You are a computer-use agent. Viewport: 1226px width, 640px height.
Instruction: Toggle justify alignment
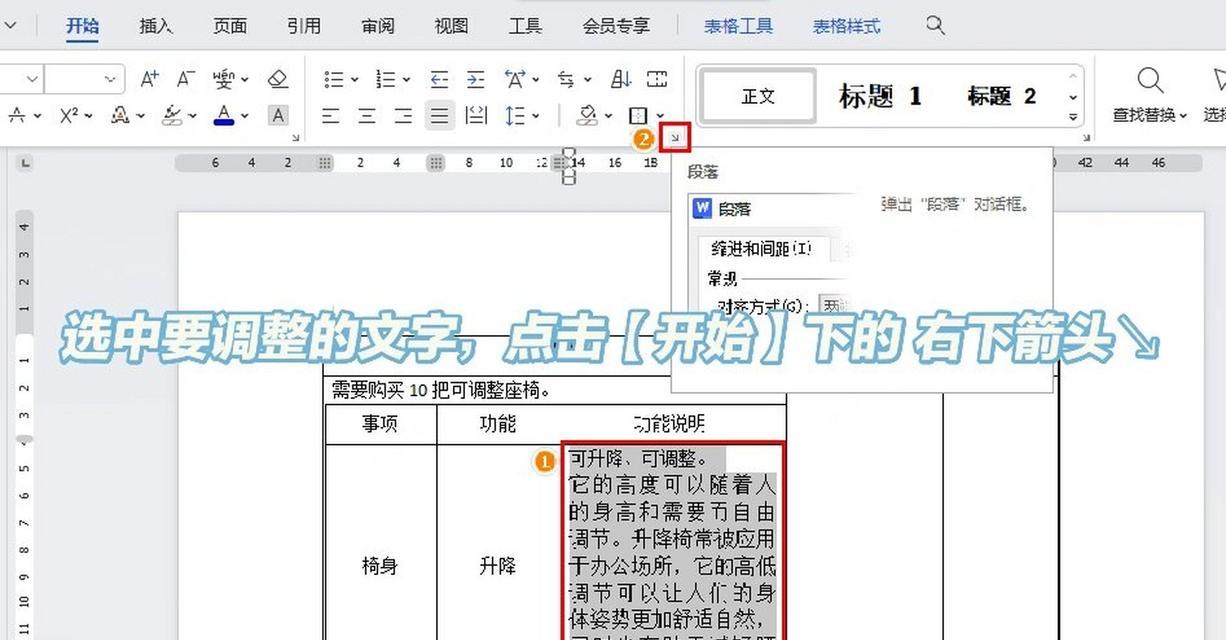[x=439, y=116]
